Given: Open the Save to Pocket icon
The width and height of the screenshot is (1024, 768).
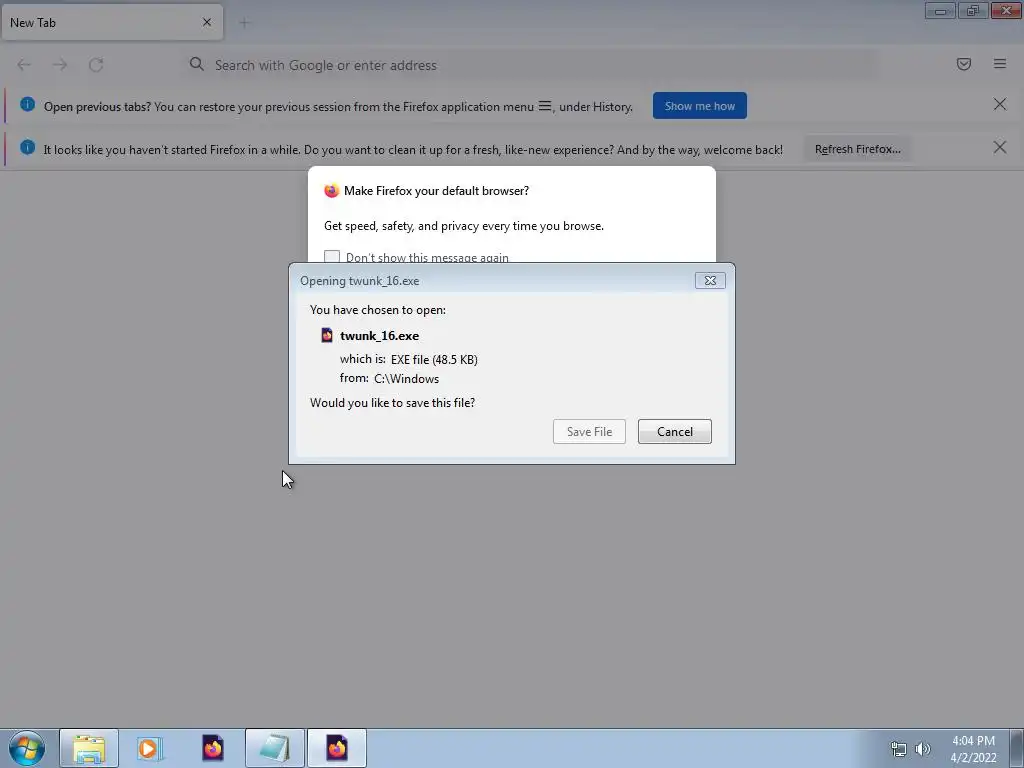Looking at the screenshot, I should coord(963,64).
